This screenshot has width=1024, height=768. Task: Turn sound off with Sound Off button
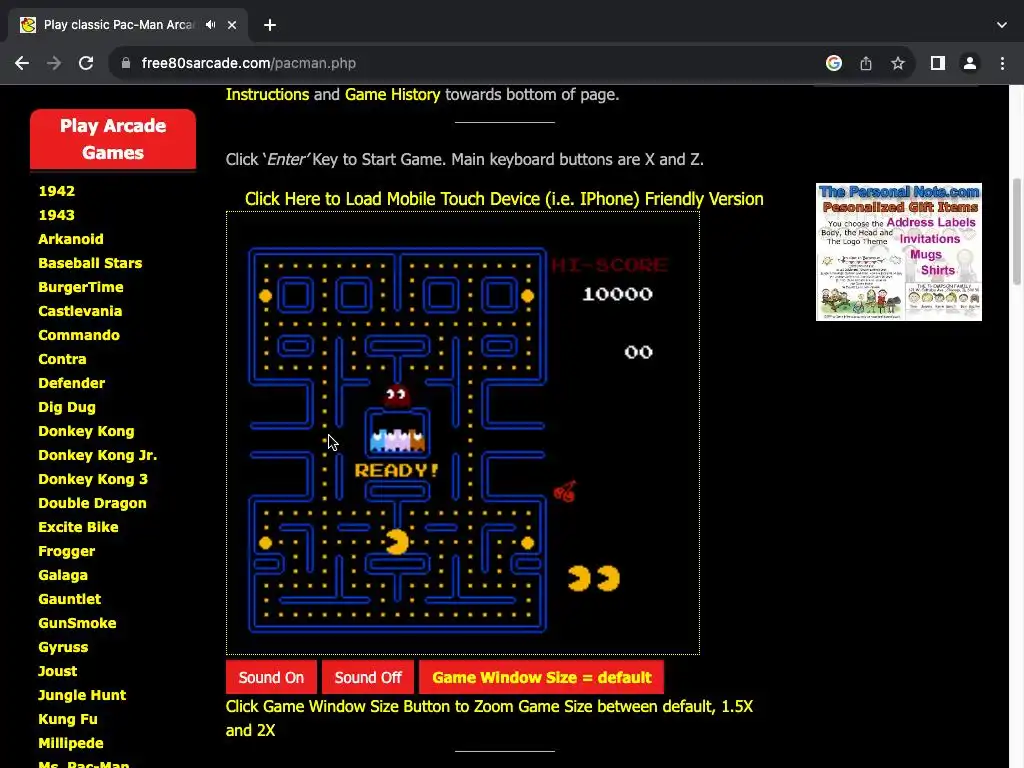[368, 677]
